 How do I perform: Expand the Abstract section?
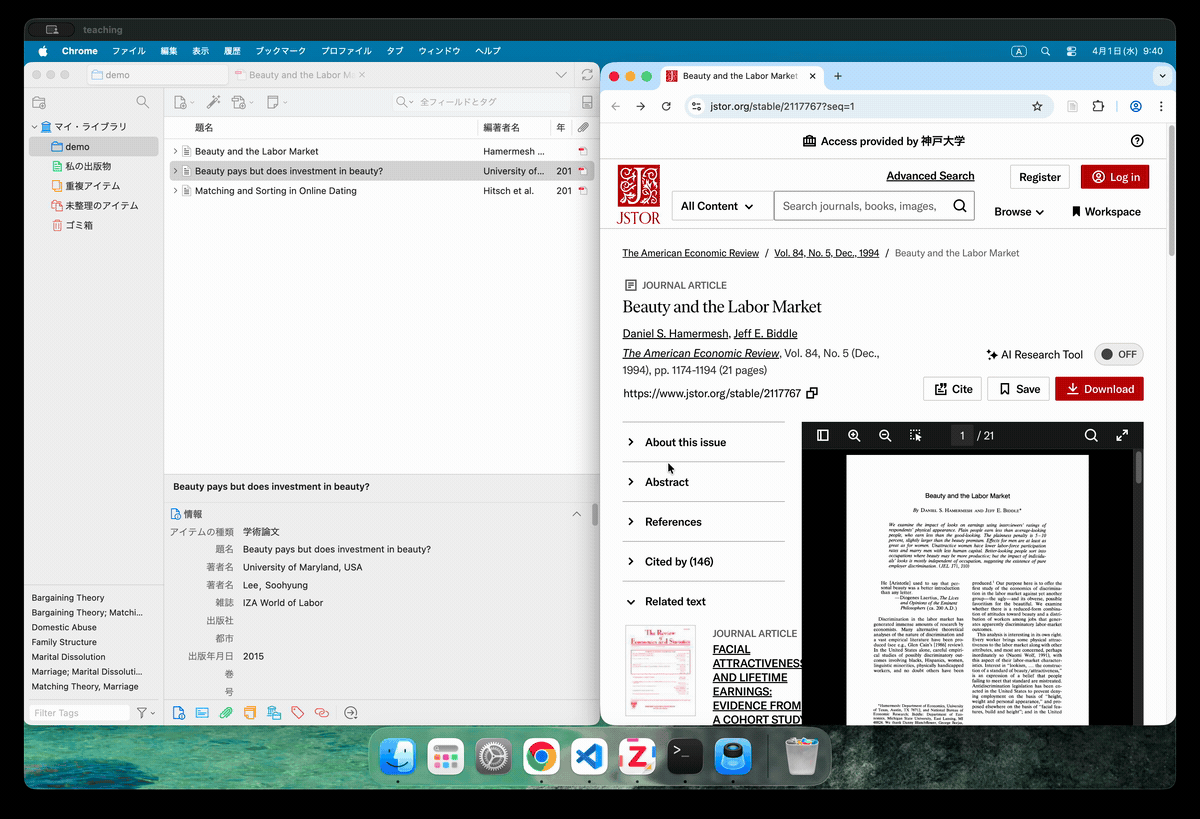point(667,482)
